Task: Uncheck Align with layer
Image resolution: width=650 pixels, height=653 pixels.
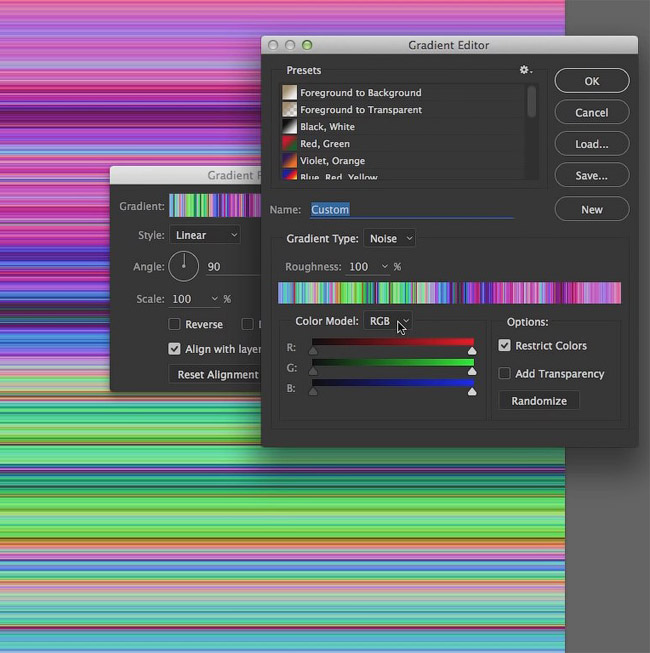Action: (x=174, y=349)
